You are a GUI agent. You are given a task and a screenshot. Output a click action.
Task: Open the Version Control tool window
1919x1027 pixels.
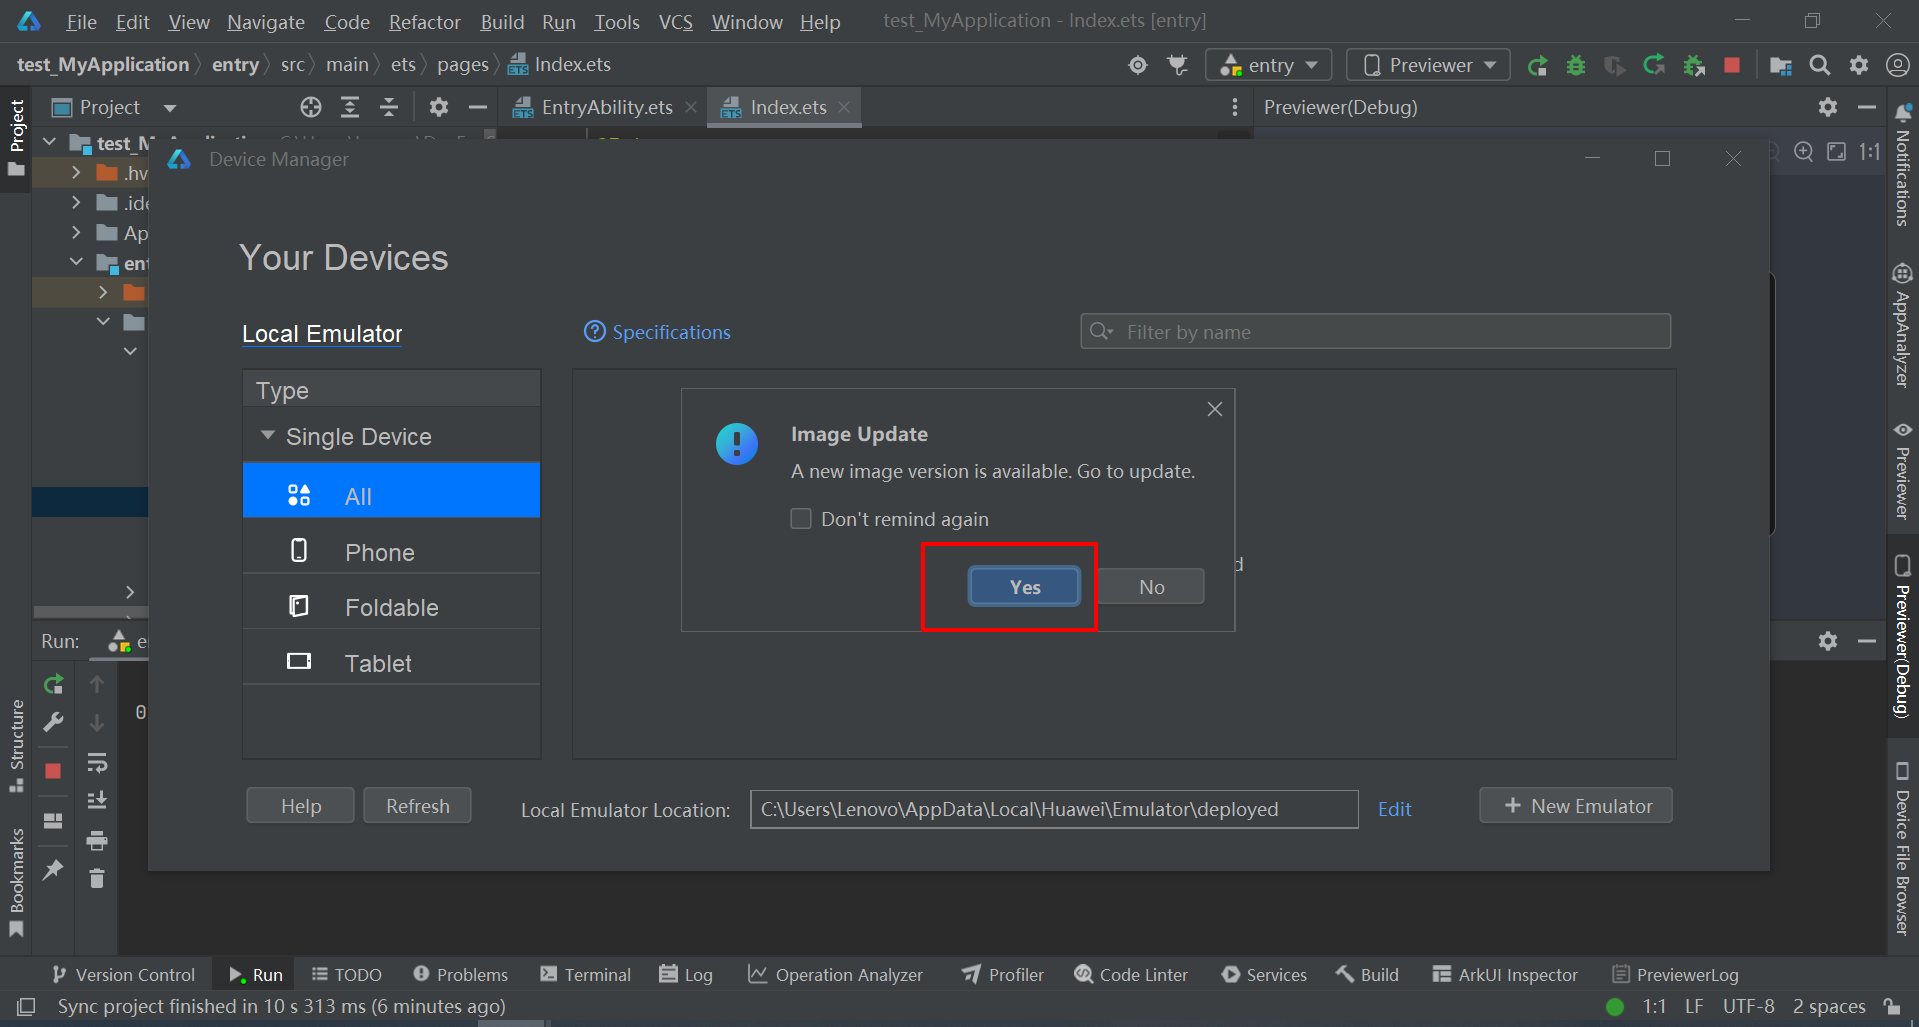[123, 975]
